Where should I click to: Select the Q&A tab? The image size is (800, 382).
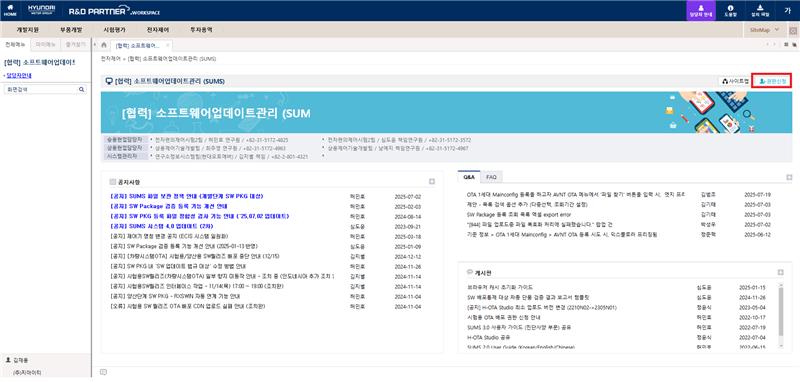[469, 177]
